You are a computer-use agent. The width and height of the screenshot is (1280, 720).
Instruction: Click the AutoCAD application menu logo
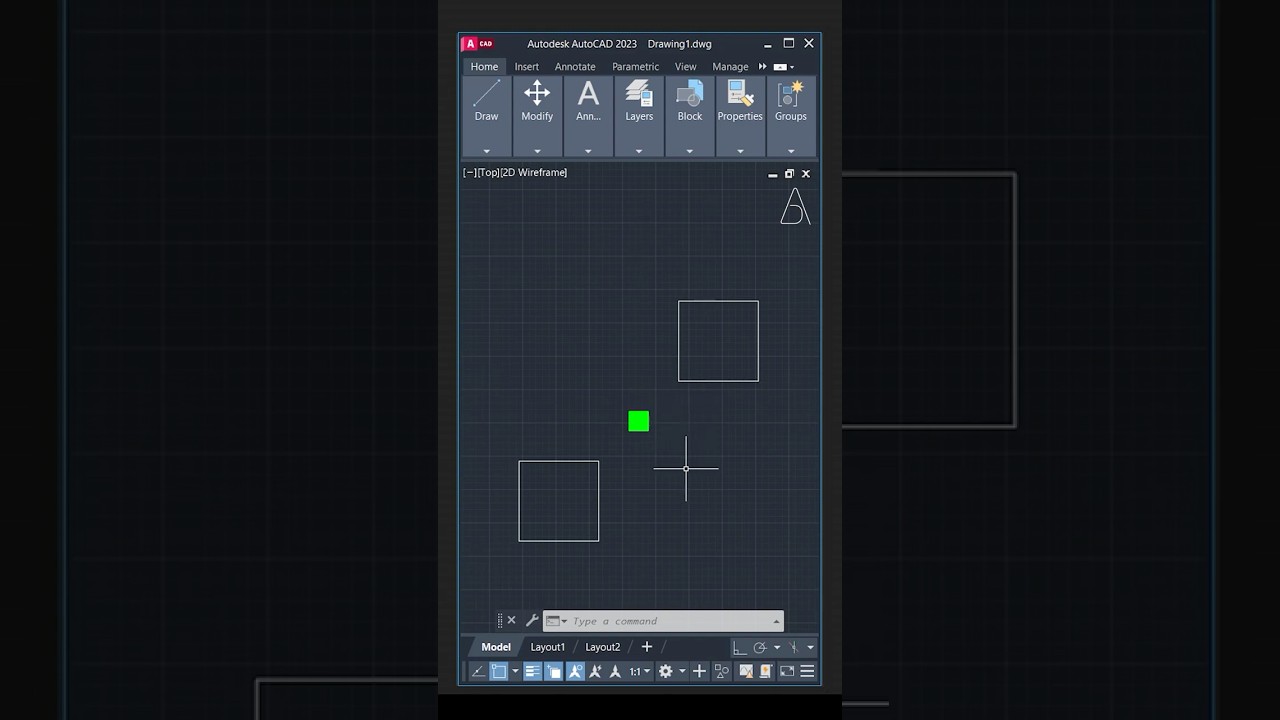[x=478, y=44]
